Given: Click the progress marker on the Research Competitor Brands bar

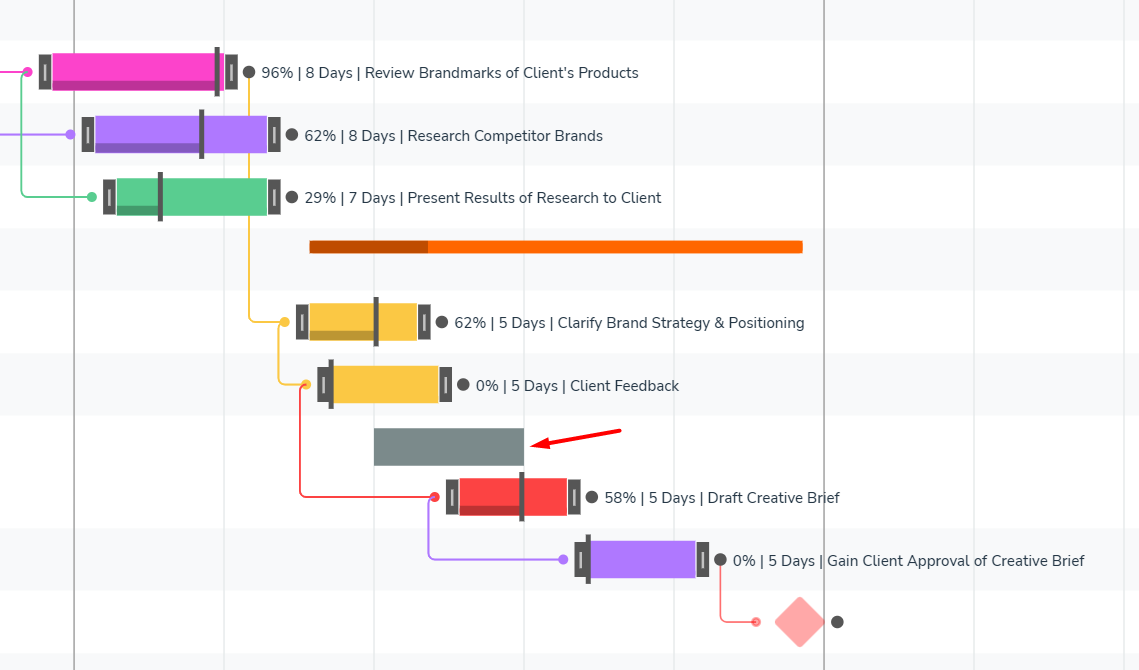Looking at the screenshot, I should coord(202,135).
